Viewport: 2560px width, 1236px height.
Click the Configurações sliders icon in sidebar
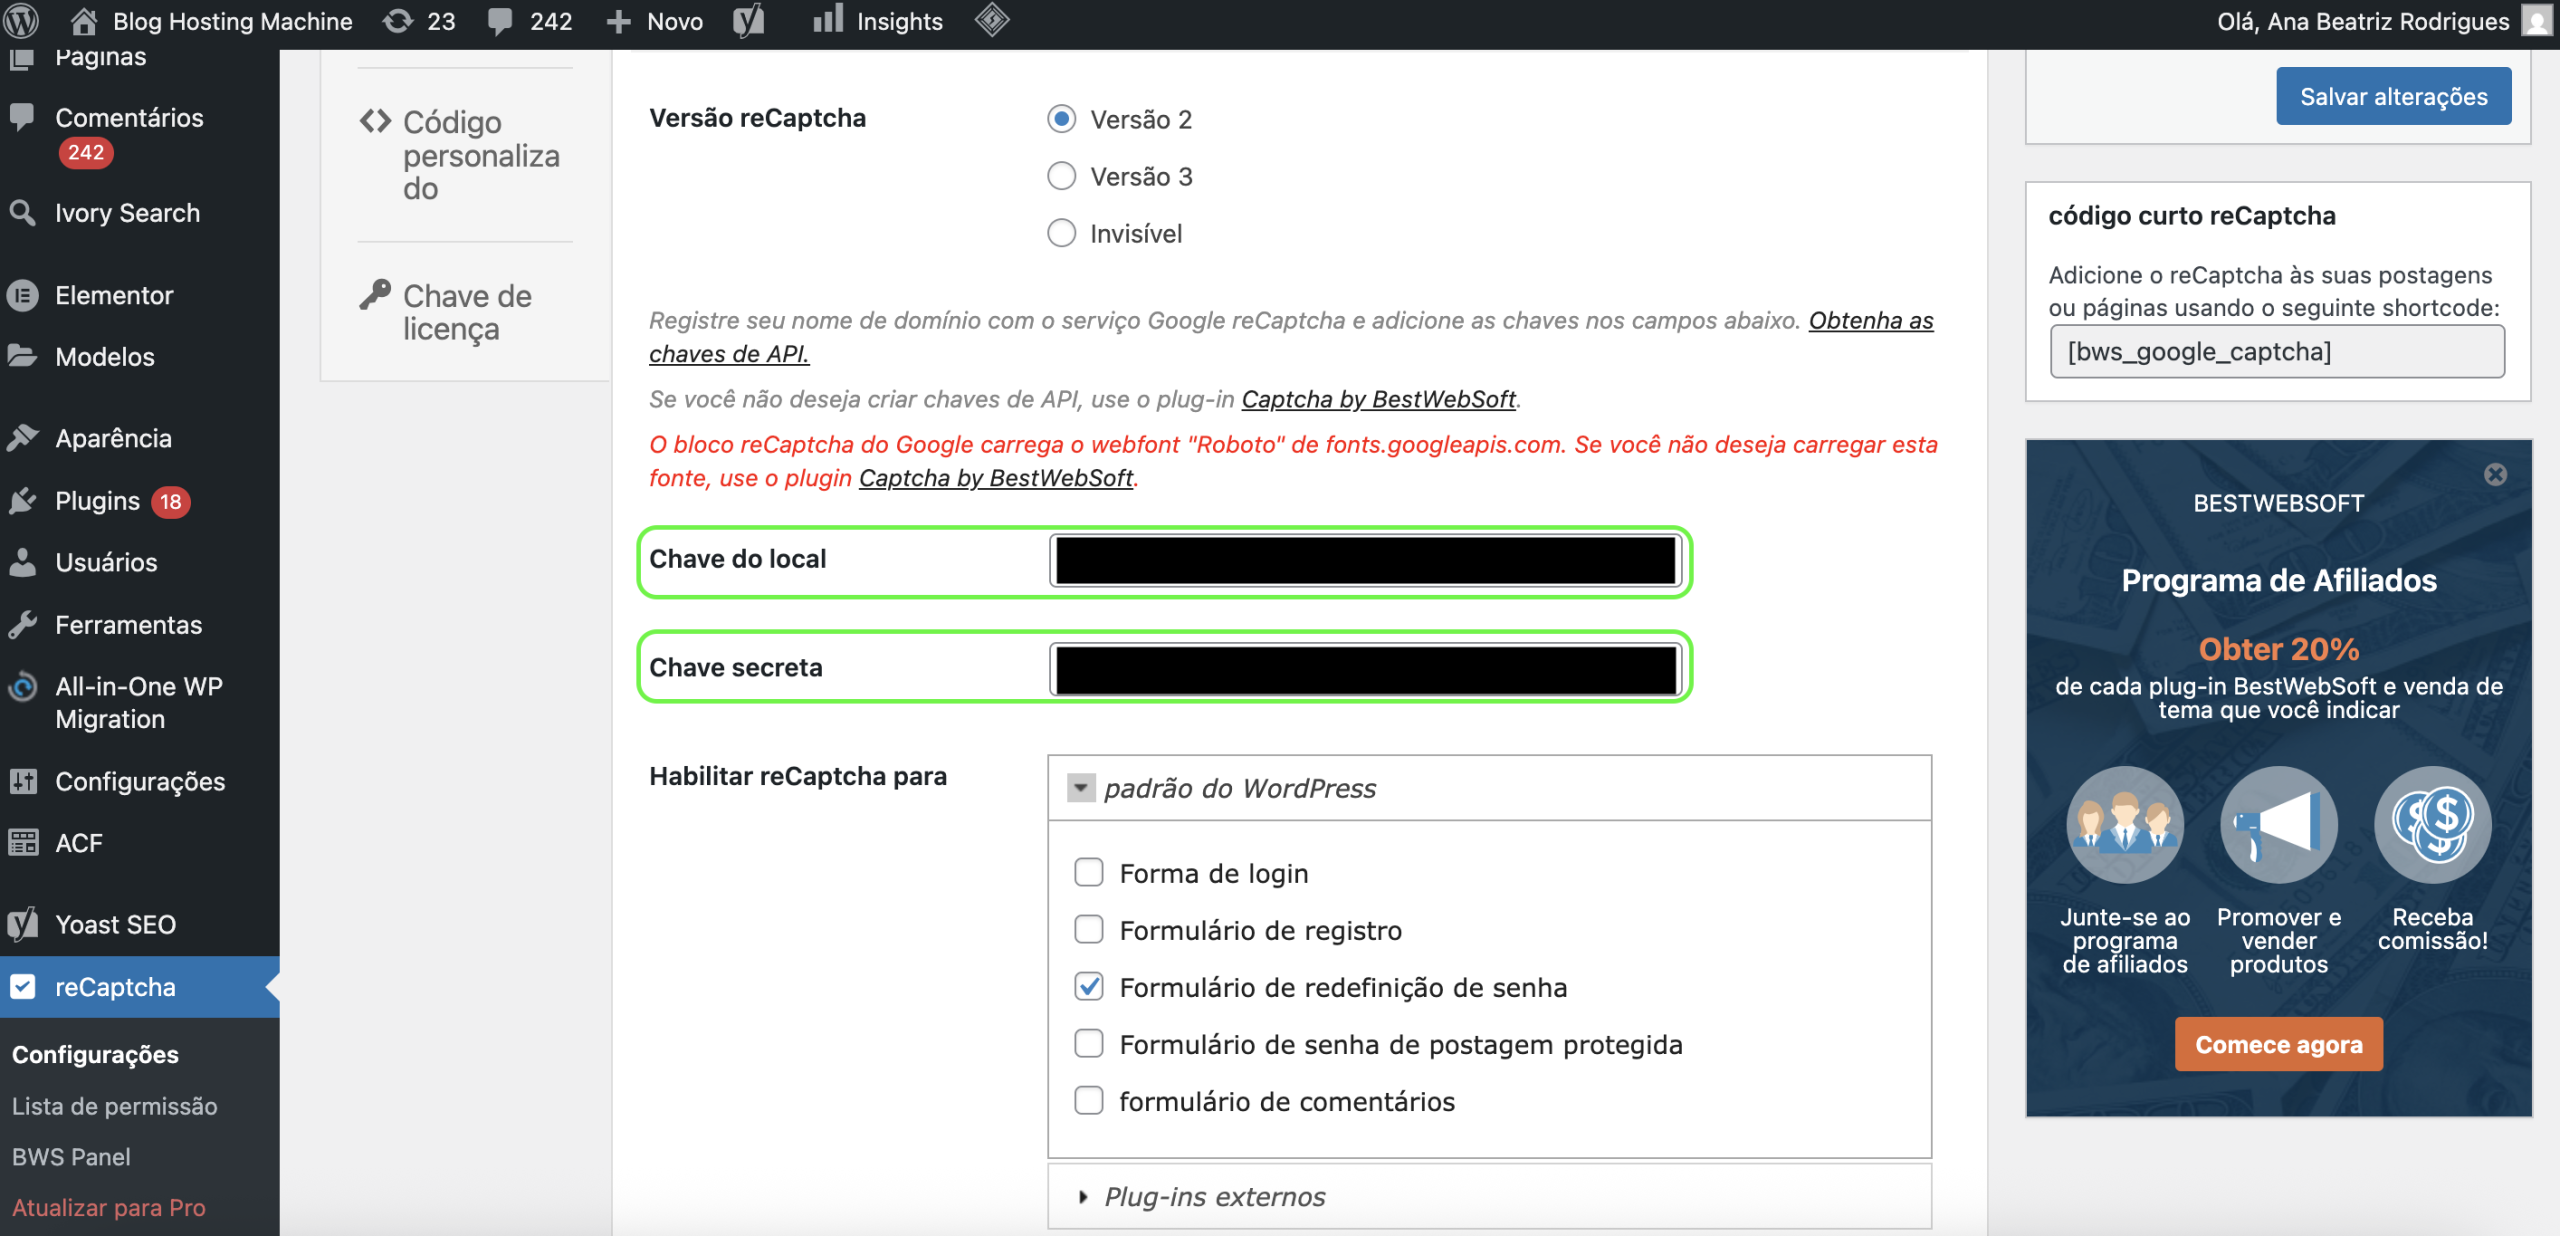[22, 781]
